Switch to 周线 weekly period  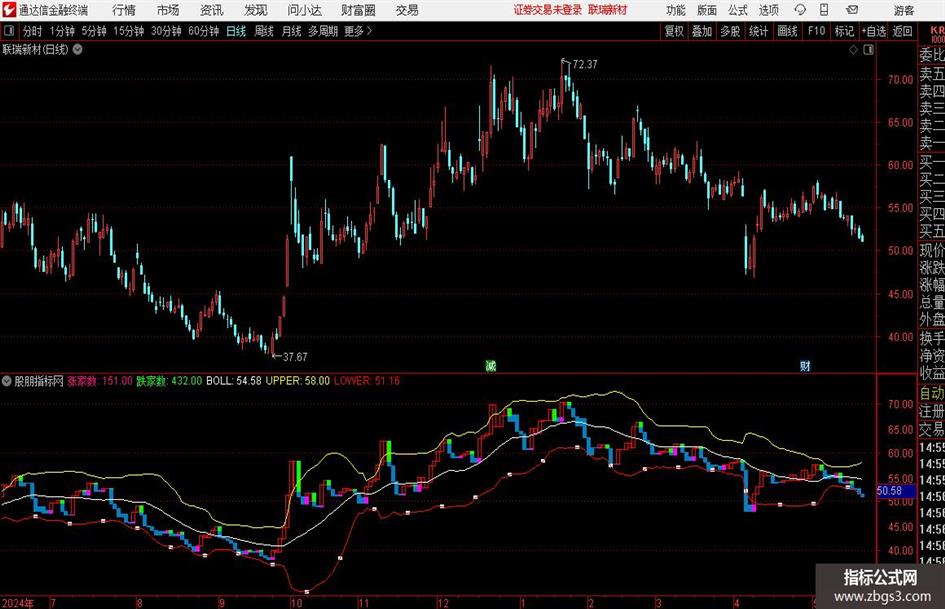coord(264,31)
